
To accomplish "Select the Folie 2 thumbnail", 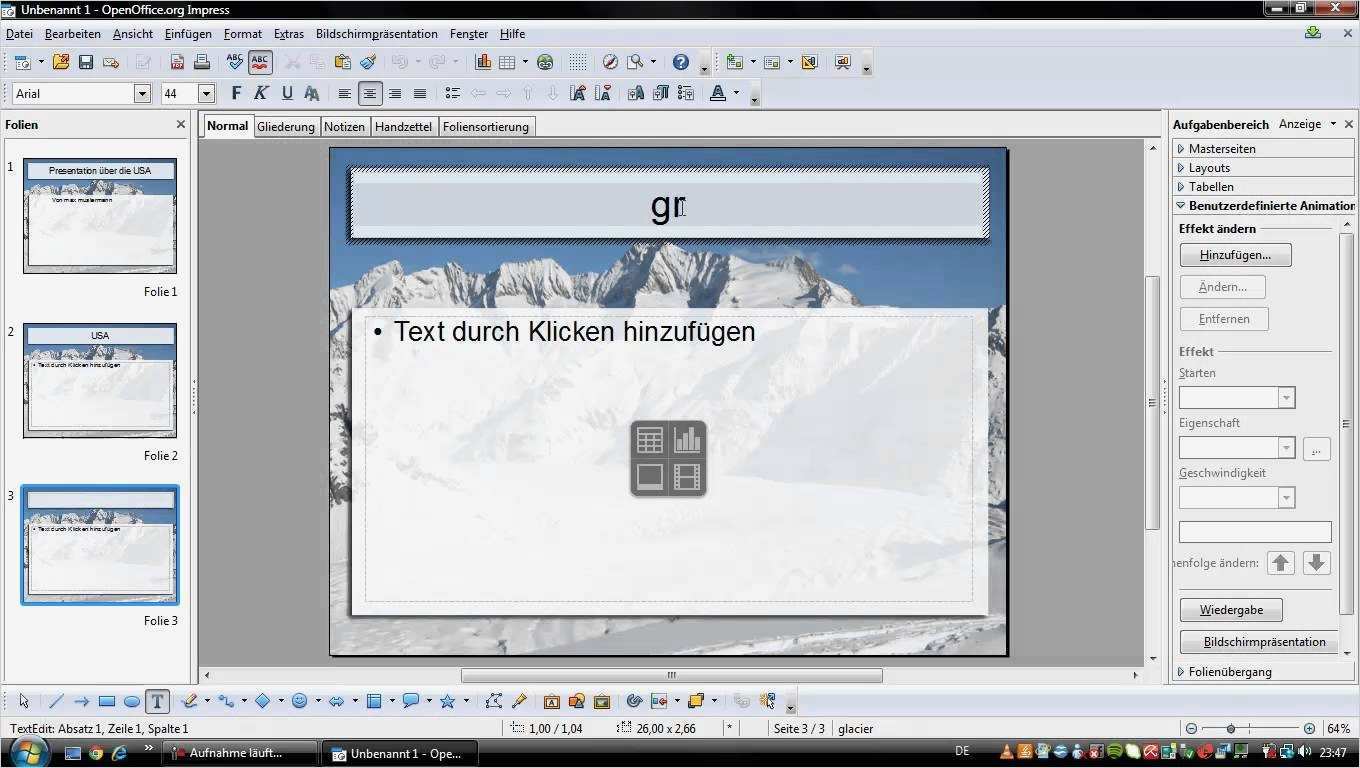I will click(100, 380).
